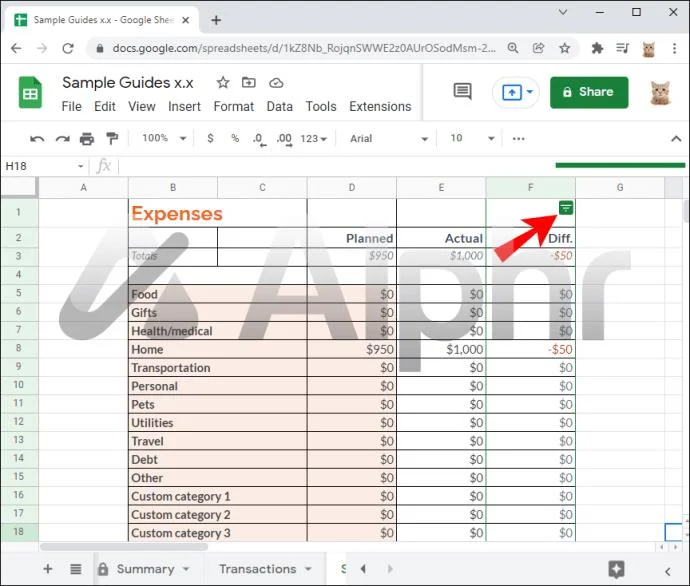
Task: Click the redo arrow icon
Action: click(62, 139)
